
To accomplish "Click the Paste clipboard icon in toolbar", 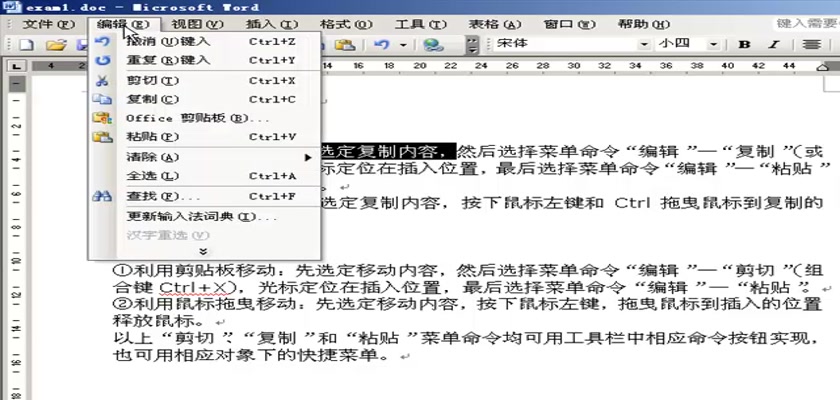I will [346, 45].
